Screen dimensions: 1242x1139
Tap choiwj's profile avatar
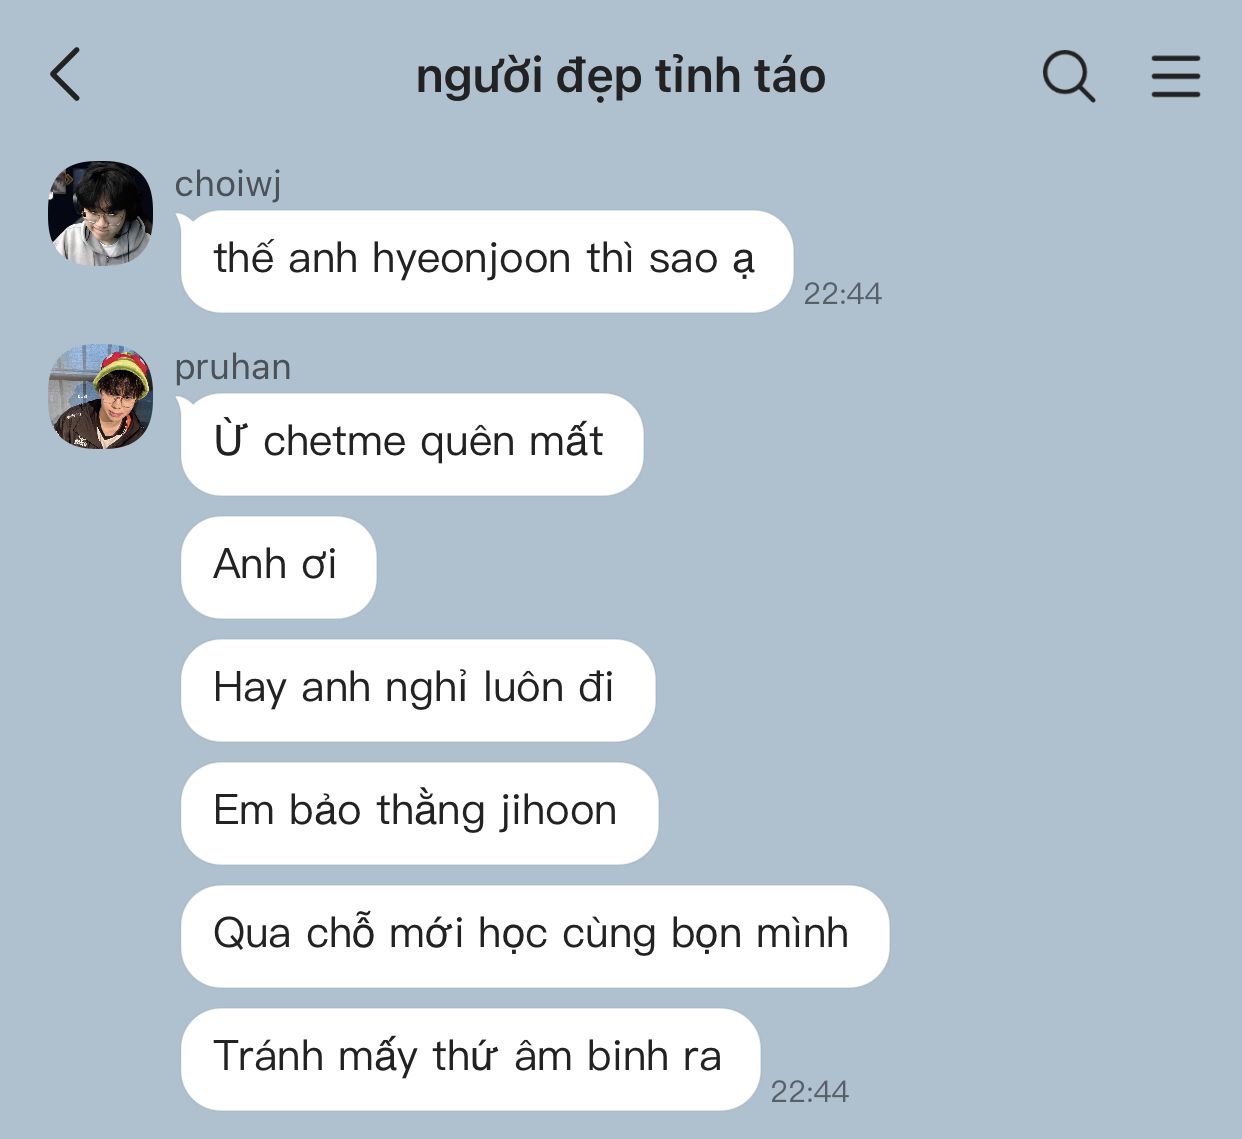coord(100,213)
